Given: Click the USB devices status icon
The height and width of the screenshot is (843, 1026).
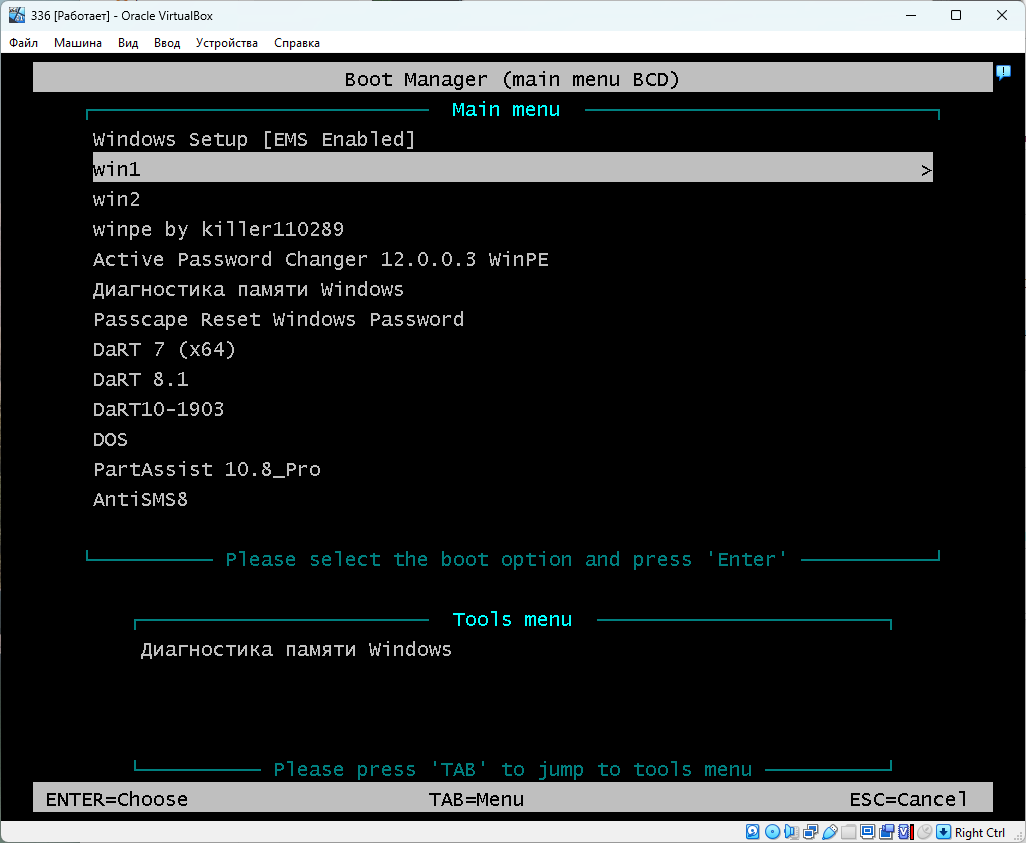Looking at the screenshot, I should (x=829, y=832).
